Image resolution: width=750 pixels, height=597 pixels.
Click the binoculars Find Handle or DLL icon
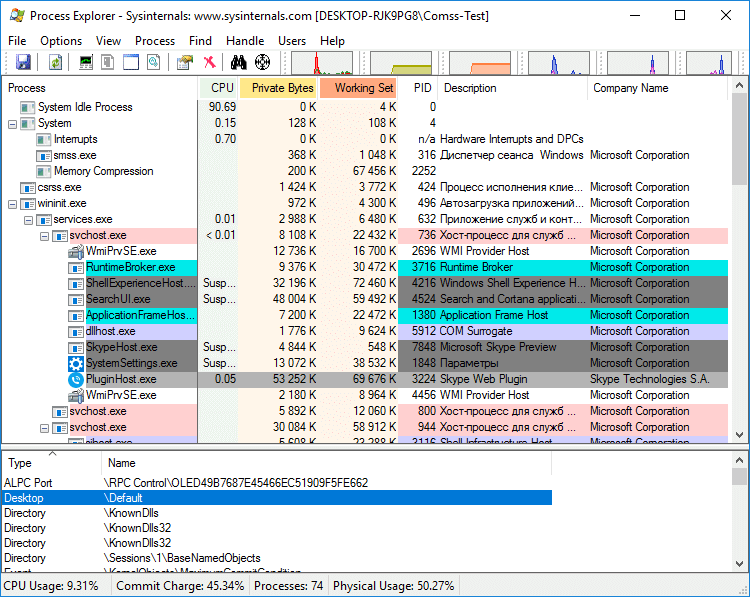tap(239, 62)
